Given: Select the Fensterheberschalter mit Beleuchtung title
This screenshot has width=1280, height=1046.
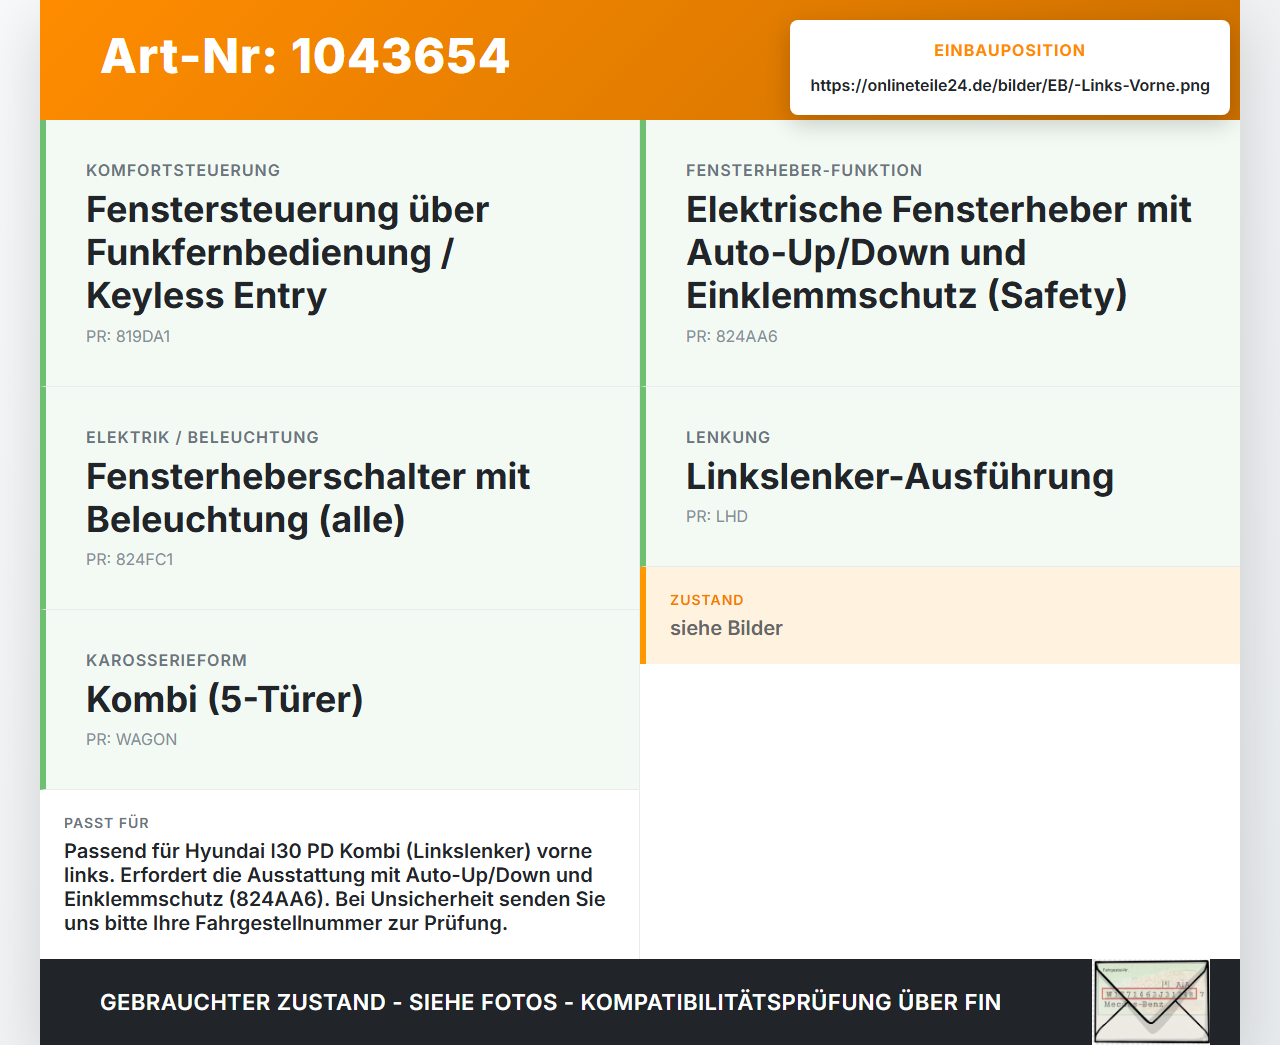Looking at the screenshot, I should pyautogui.click(x=308, y=498).
